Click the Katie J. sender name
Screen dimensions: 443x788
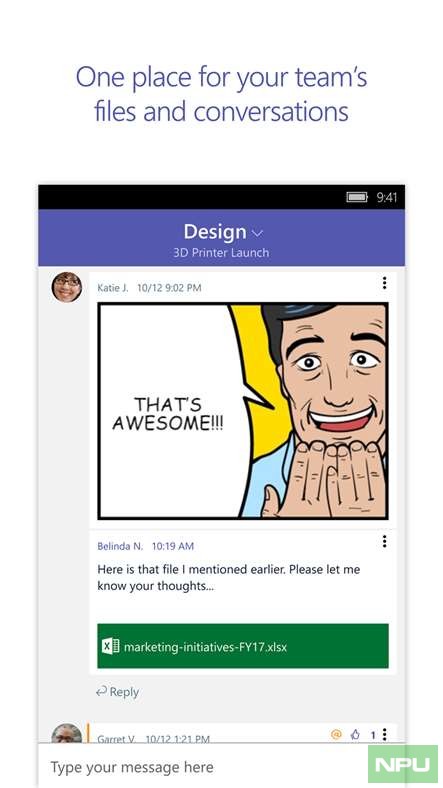coord(113,288)
